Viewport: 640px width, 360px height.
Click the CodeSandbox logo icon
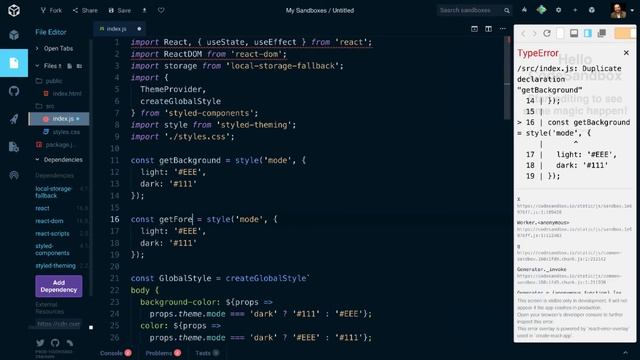point(14,10)
